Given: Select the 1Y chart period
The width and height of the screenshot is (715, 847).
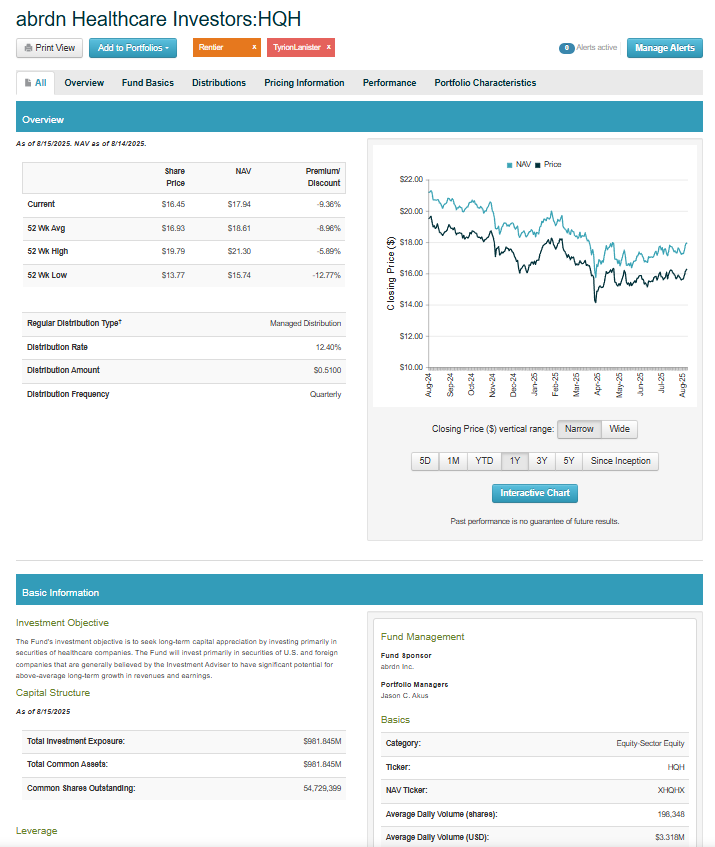Looking at the screenshot, I should click(515, 461).
